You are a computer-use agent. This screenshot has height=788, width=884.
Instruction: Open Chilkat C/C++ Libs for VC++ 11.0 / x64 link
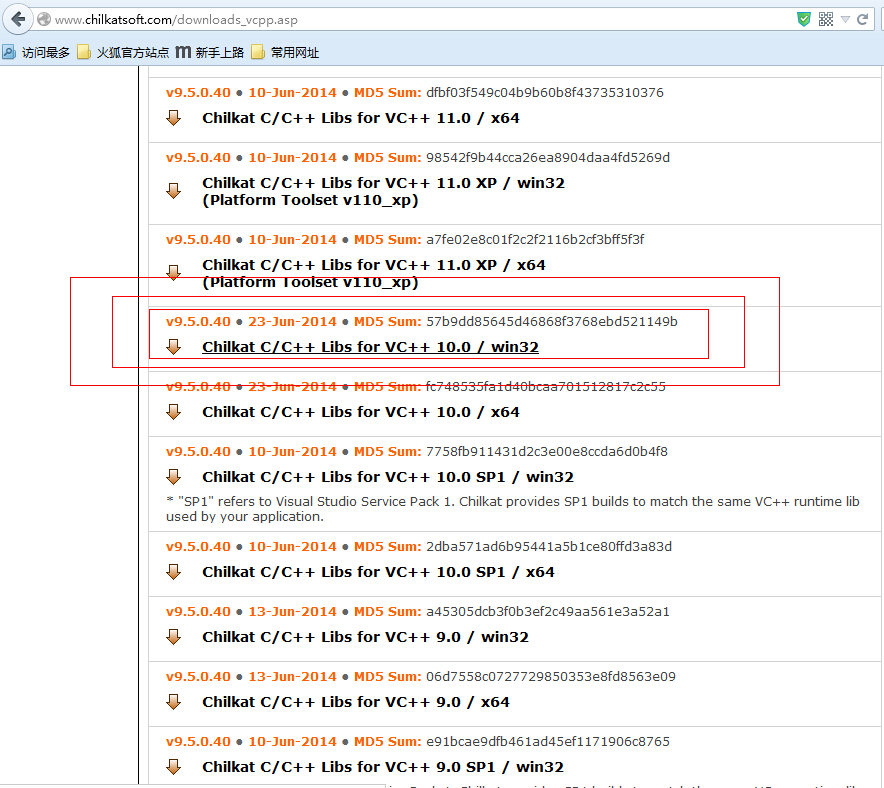(361, 118)
